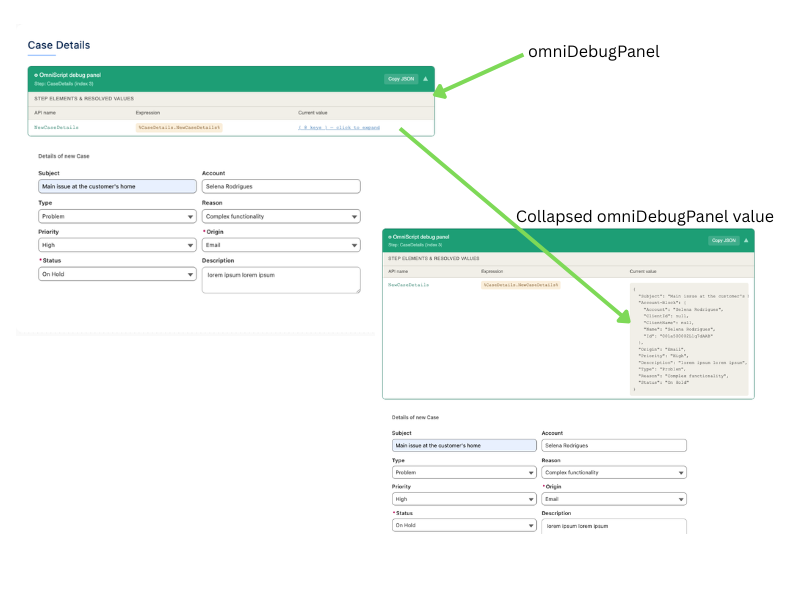
Task: Click Copy JSON in the compact debug panel
Action: click(401, 79)
